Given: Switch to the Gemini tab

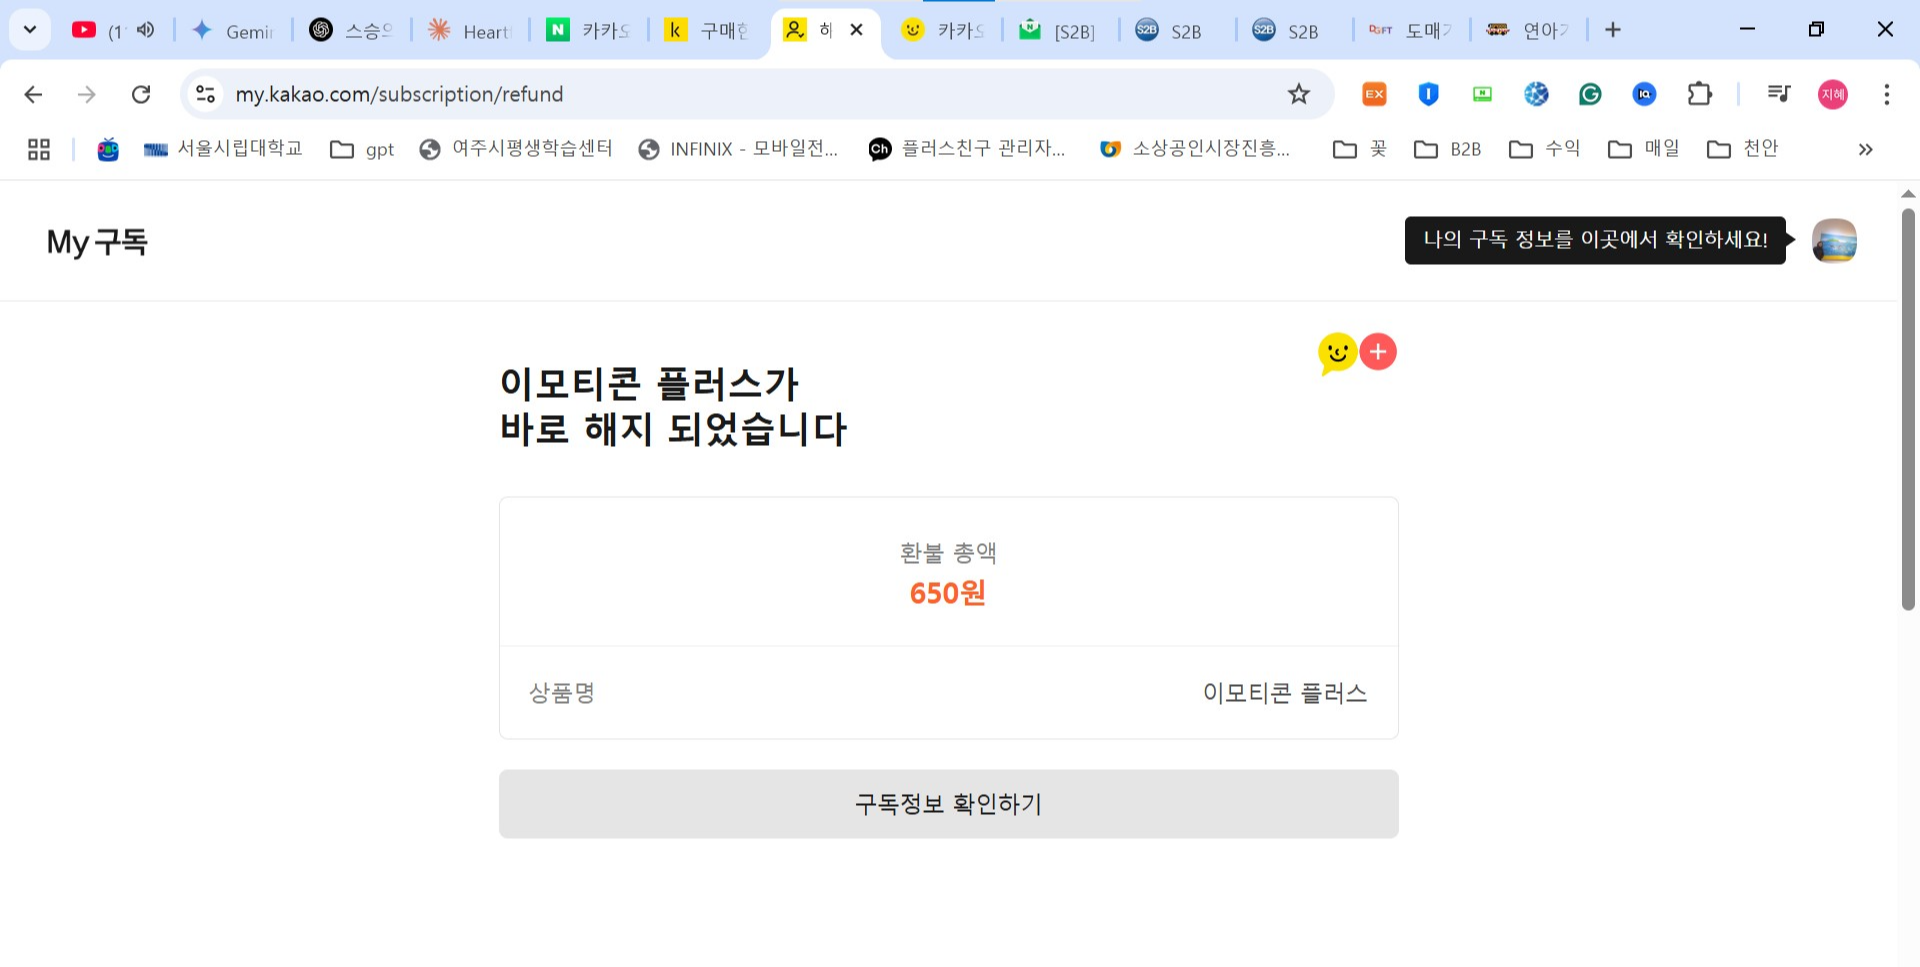Looking at the screenshot, I should (x=232, y=31).
